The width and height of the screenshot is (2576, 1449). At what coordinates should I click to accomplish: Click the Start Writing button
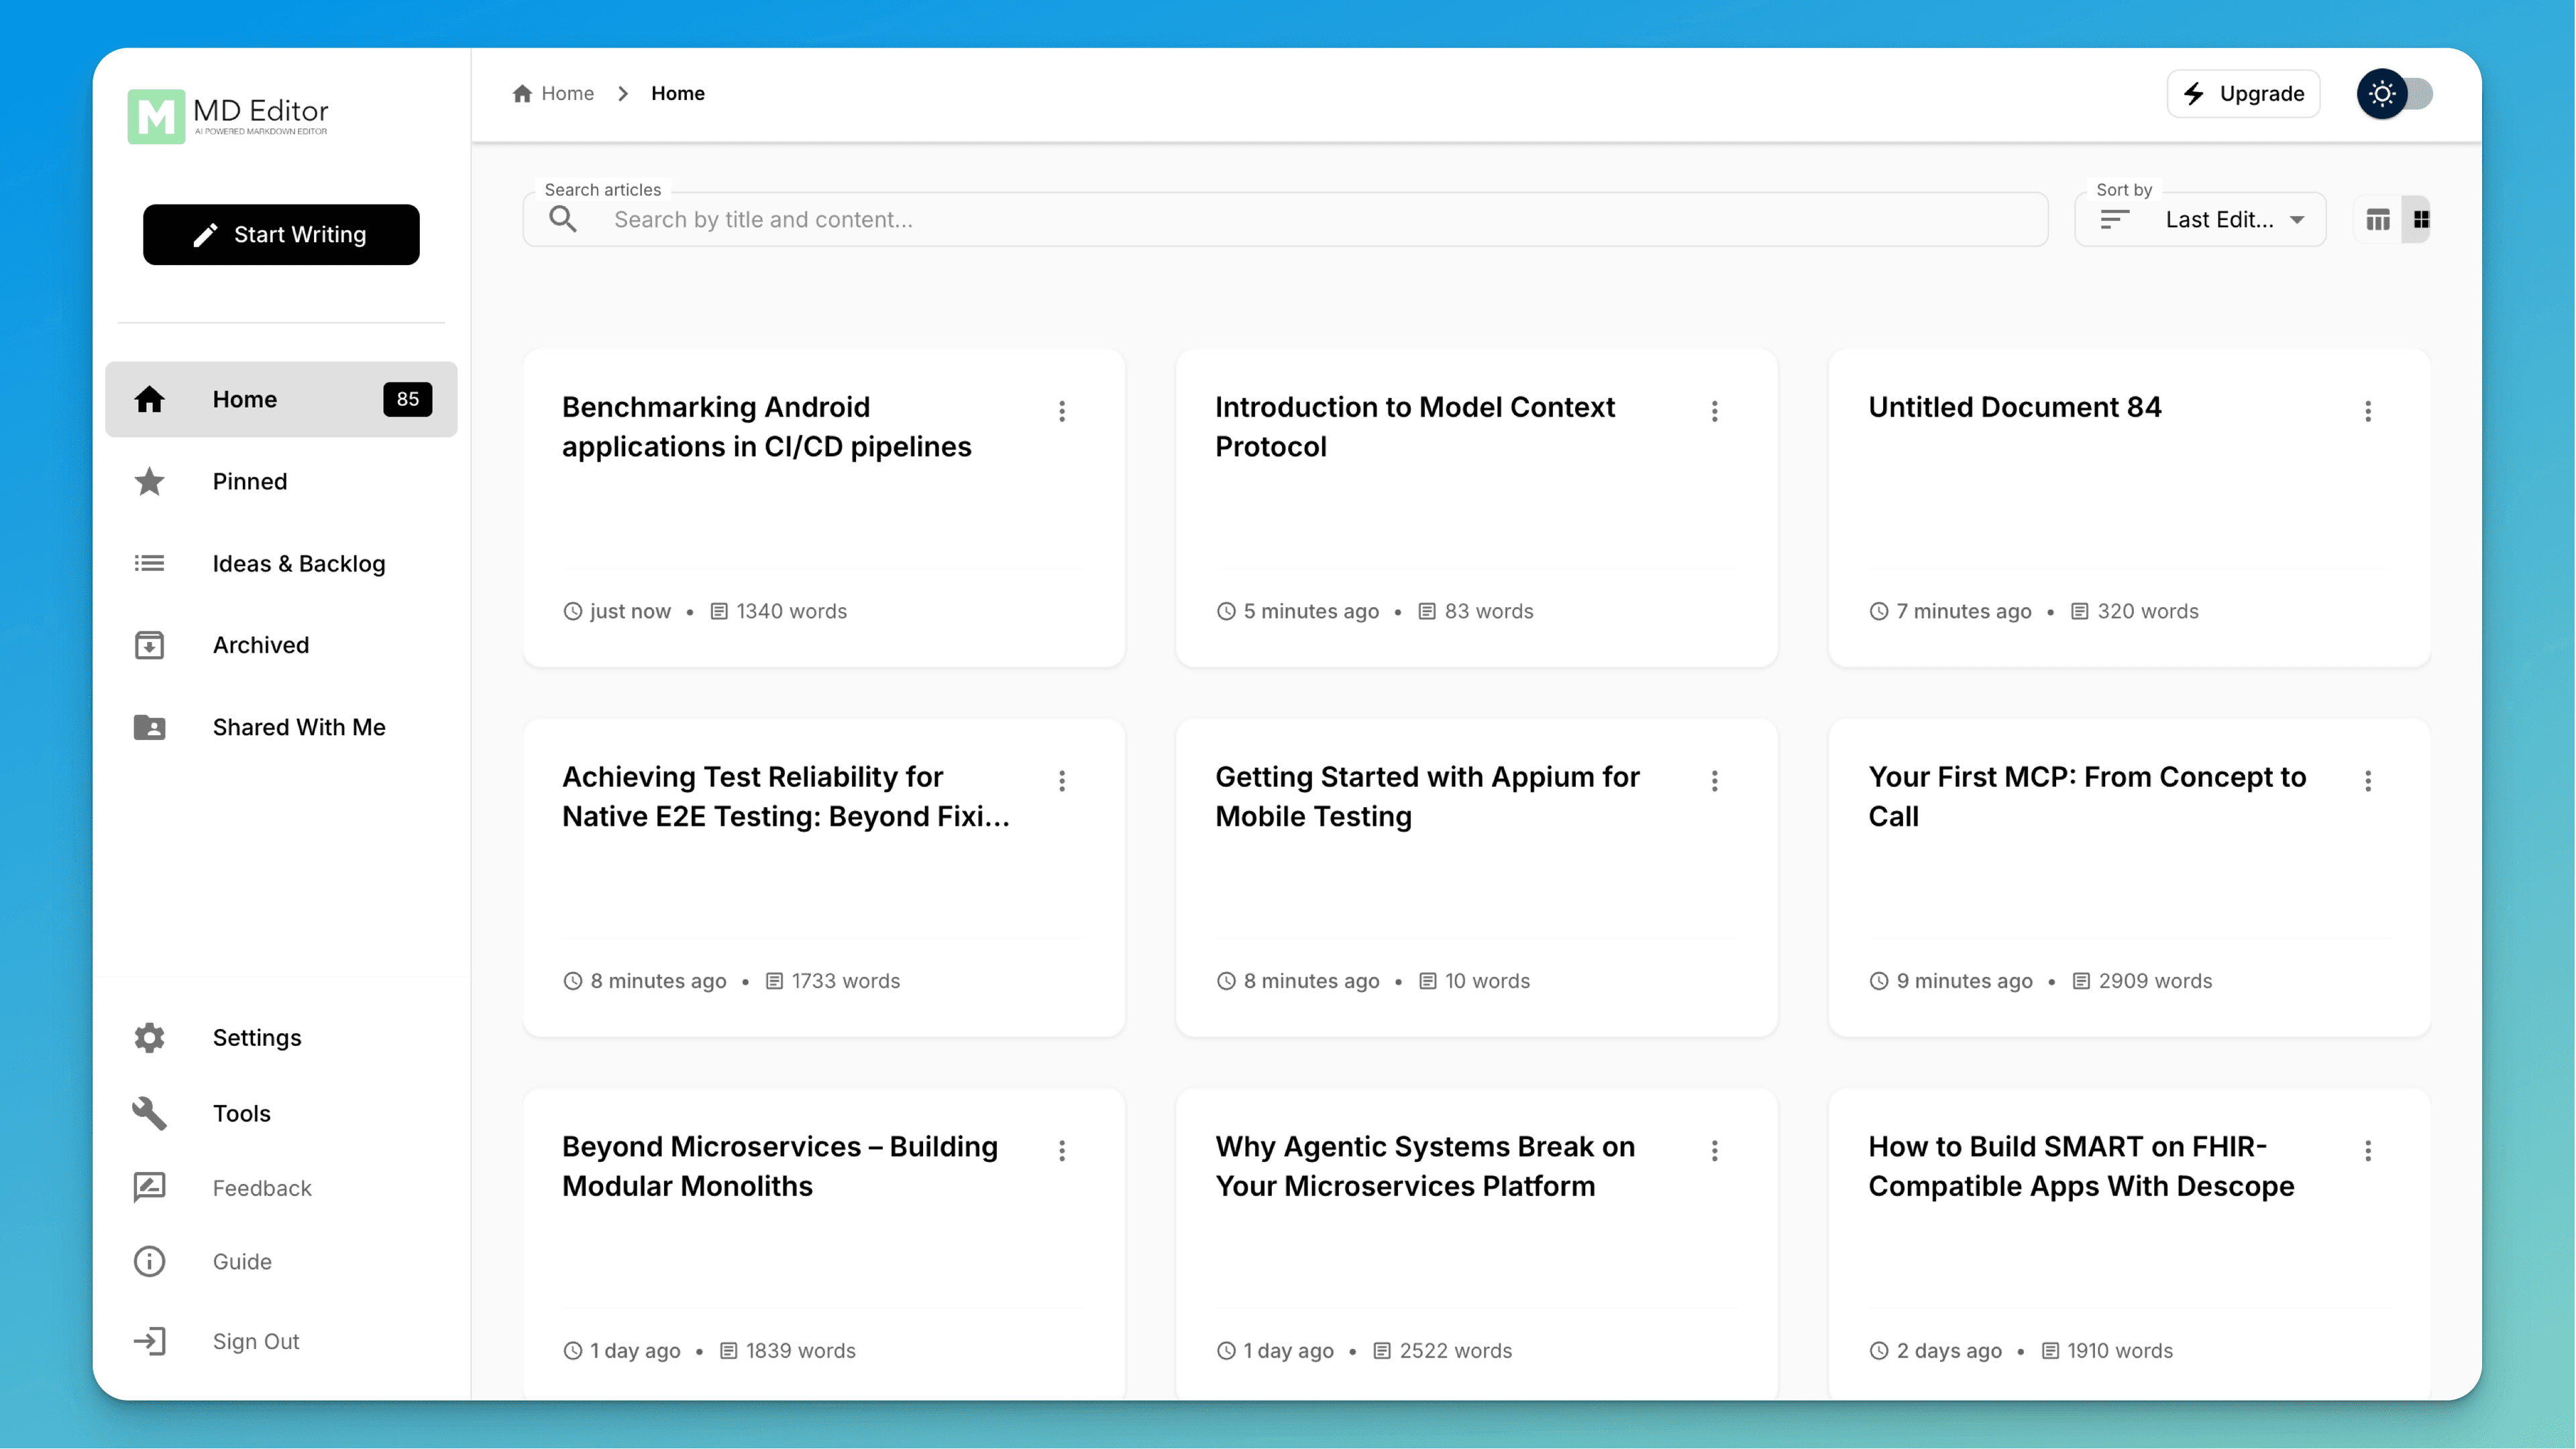[281, 234]
